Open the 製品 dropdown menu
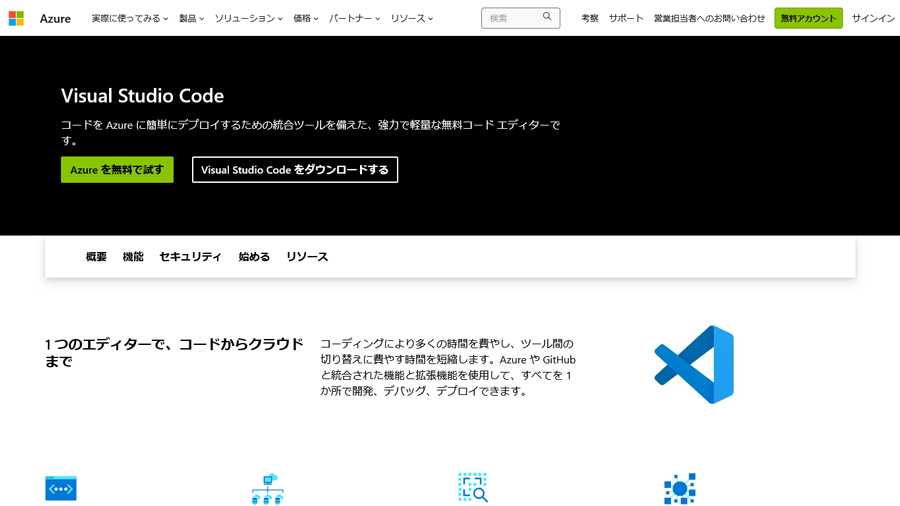 coord(191,18)
